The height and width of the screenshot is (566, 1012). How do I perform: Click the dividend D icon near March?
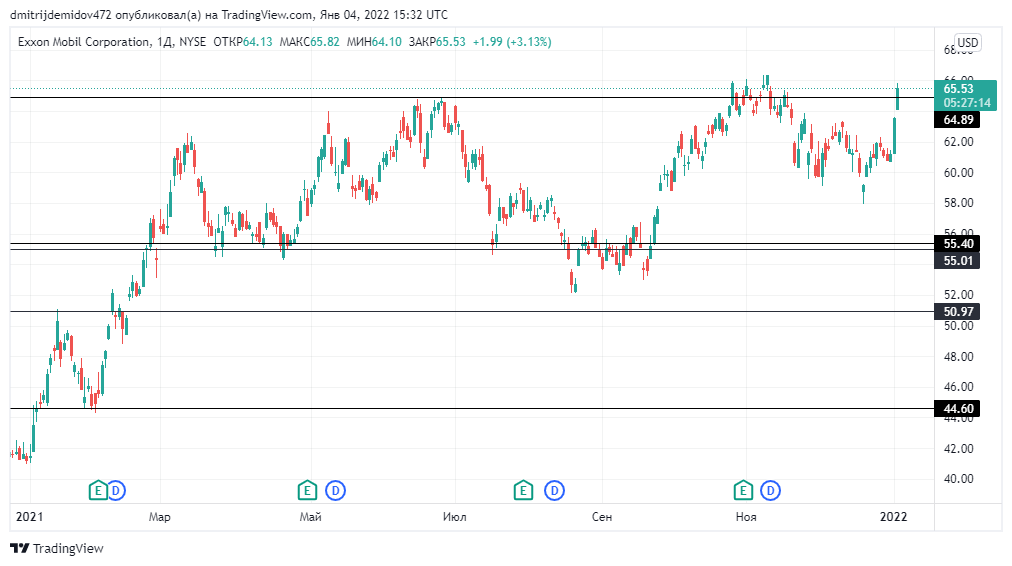click(x=116, y=490)
